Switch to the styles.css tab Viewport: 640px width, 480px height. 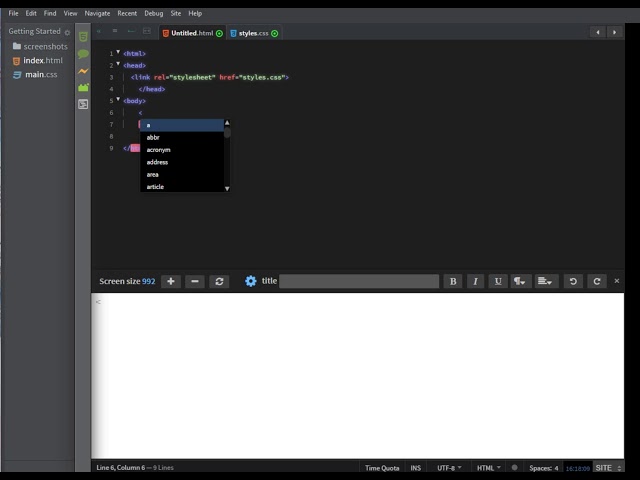(x=253, y=33)
